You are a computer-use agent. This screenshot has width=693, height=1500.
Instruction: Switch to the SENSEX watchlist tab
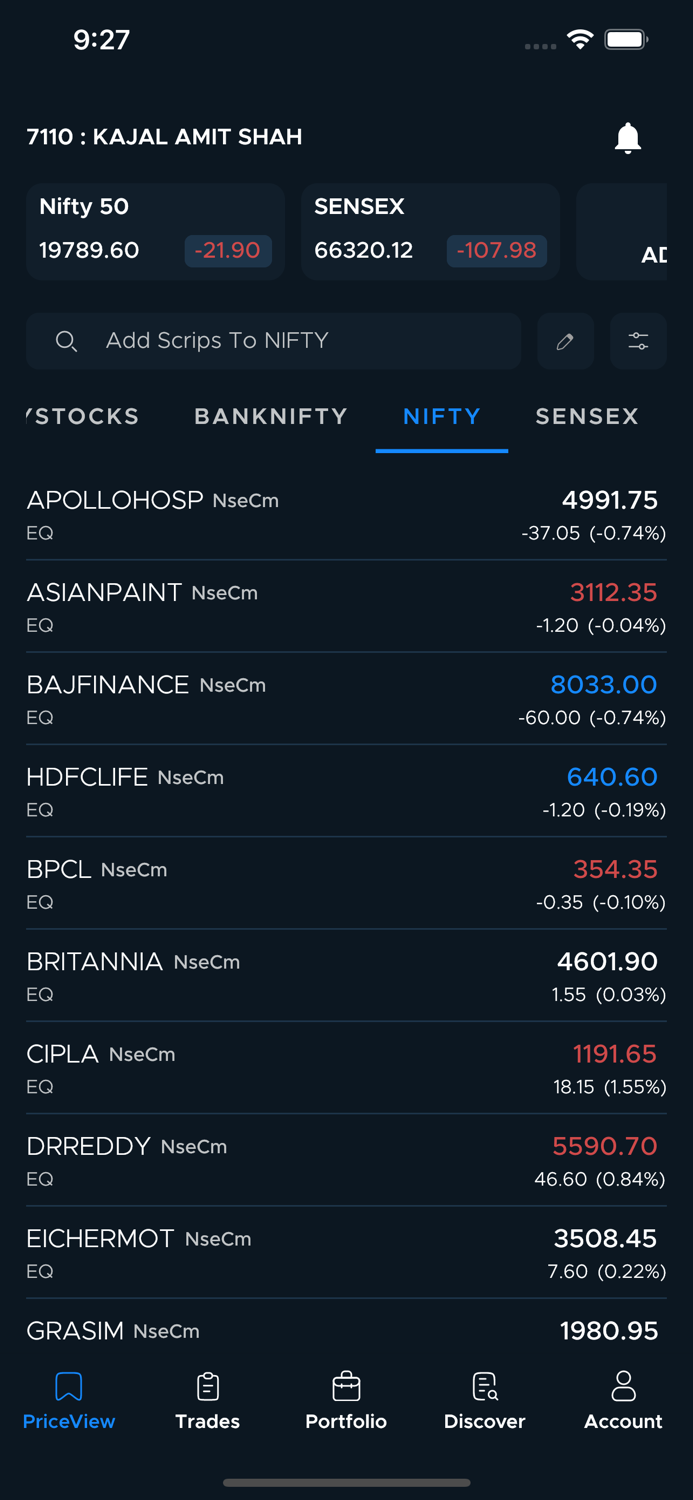(x=587, y=417)
